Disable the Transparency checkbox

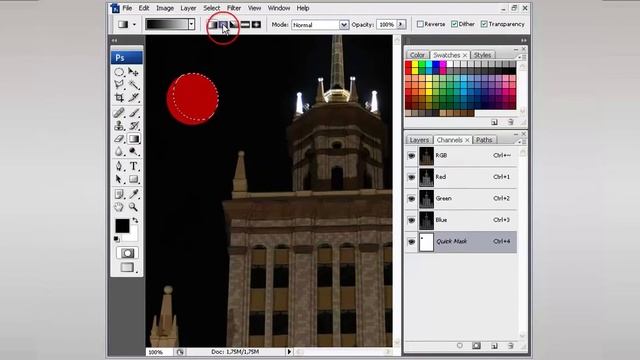(484, 24)
